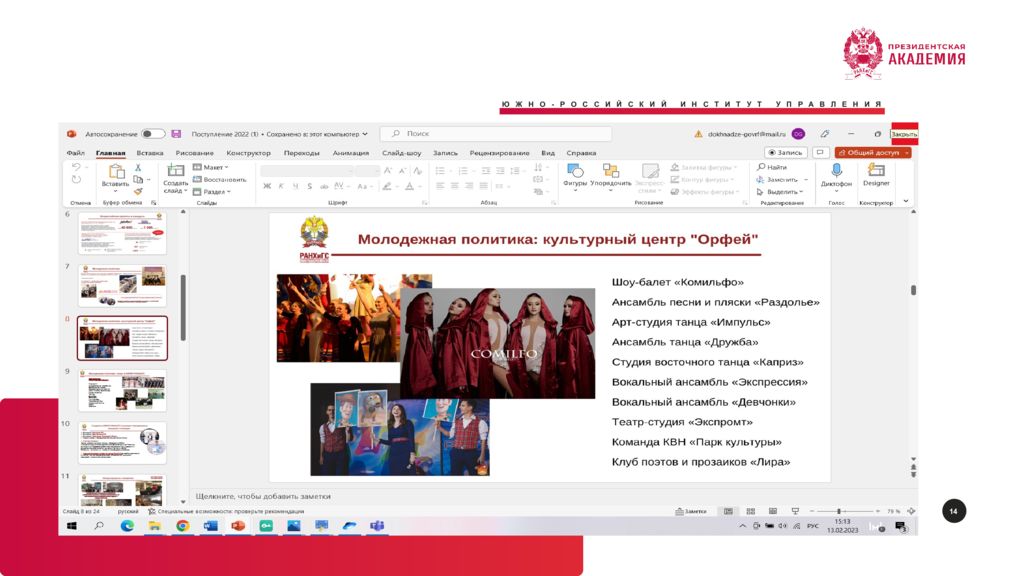Click the zoom slider in status bar

coord(844,511)
